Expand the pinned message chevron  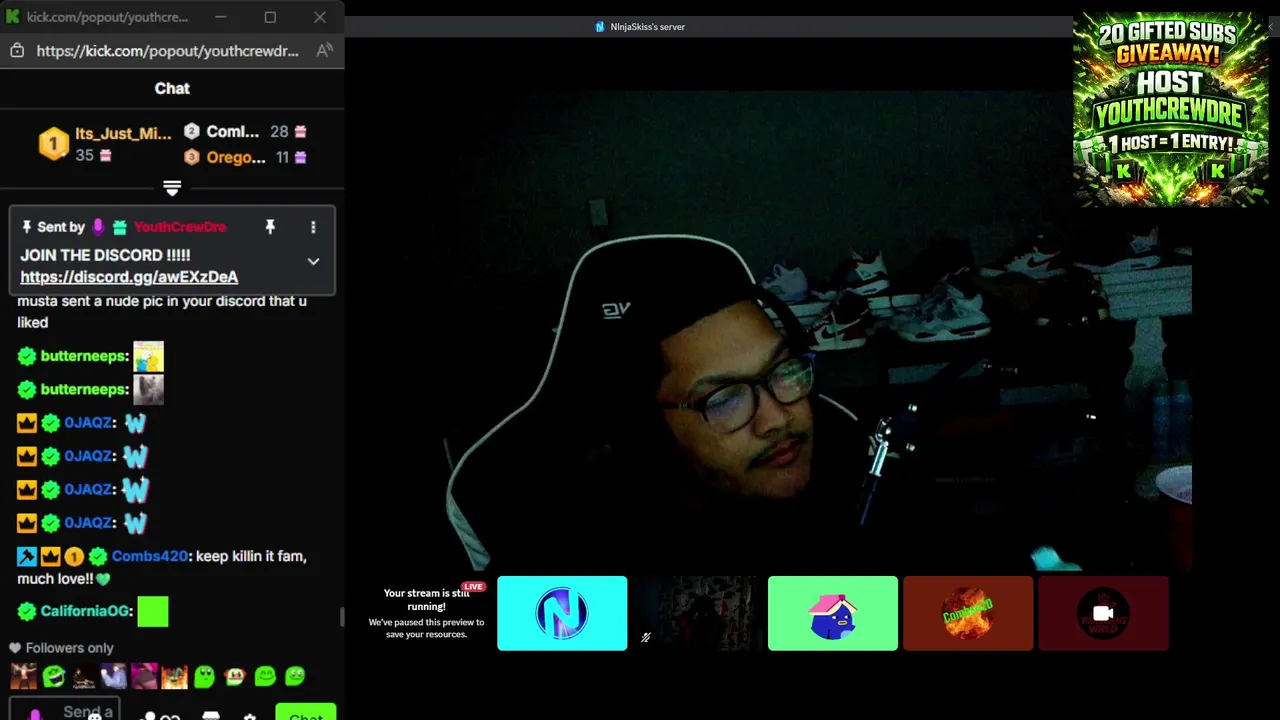point(313,262)
